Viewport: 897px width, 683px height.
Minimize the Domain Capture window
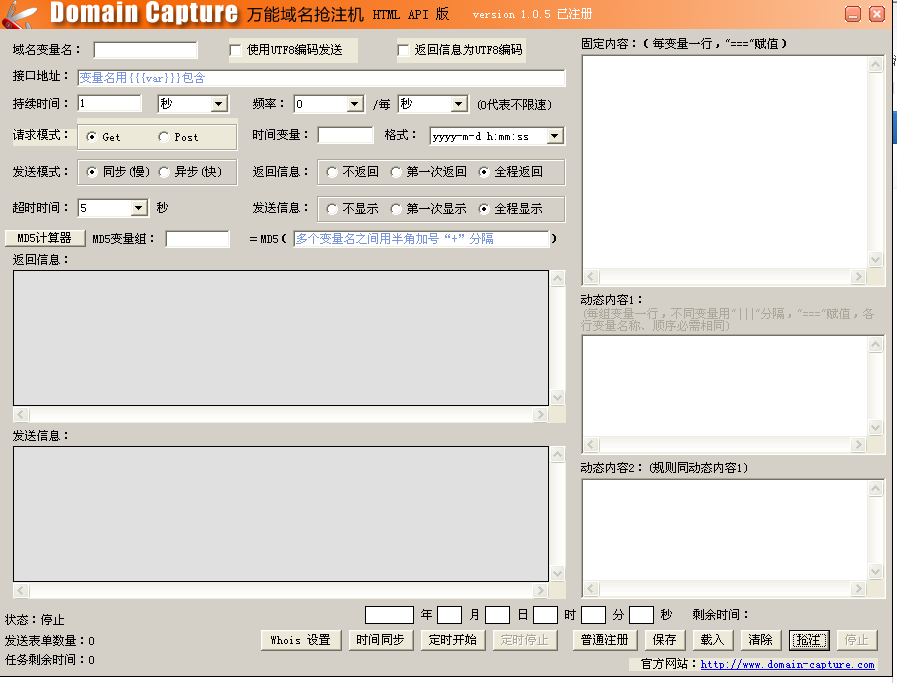pos(852,14)
